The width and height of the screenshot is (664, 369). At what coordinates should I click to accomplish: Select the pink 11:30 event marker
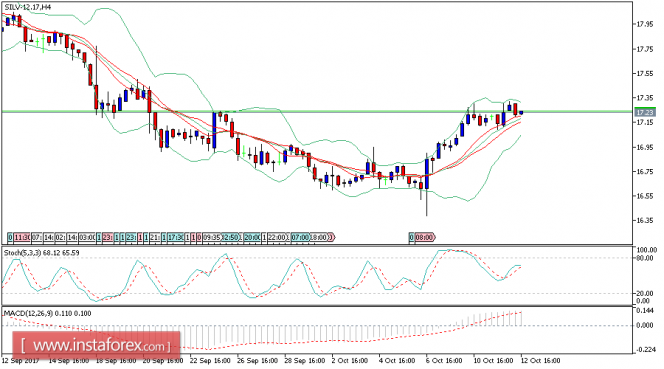(x=22, y=237)
